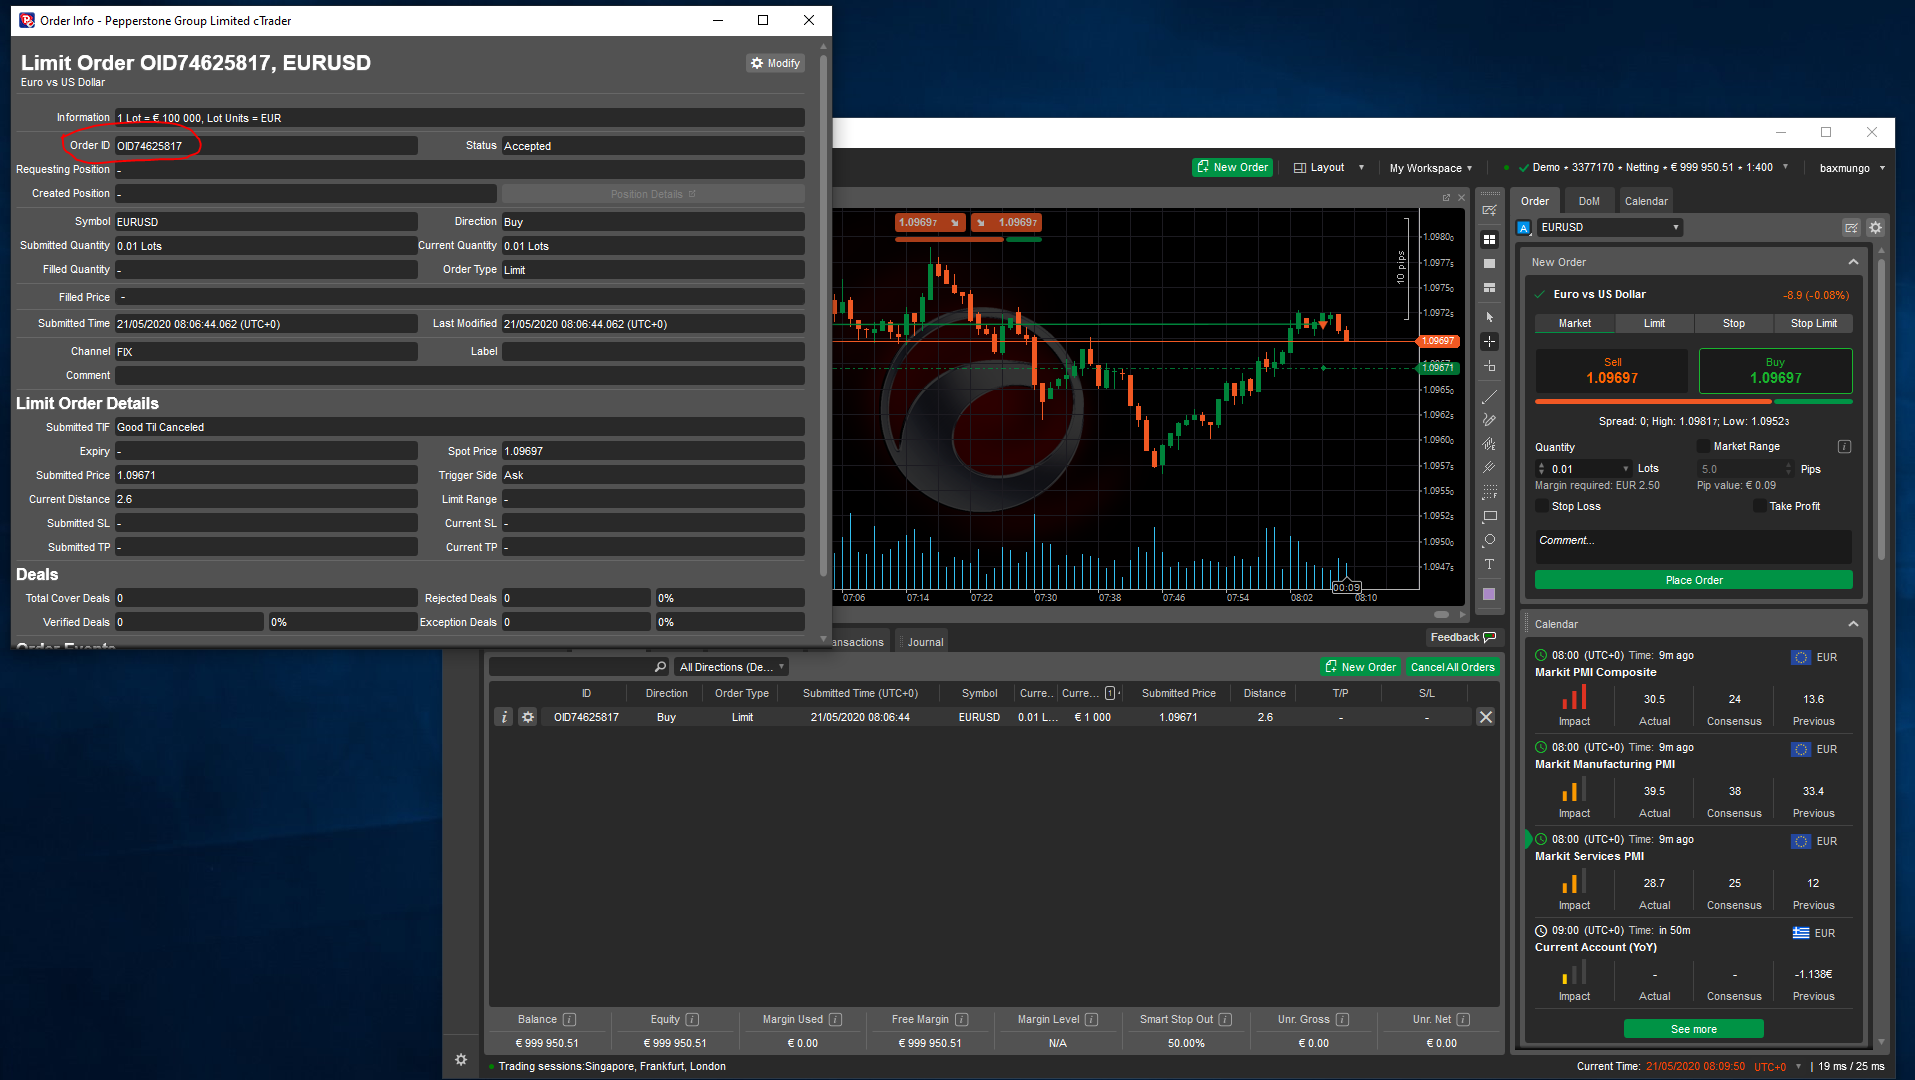The width and height of the screenshot is (1915, 1080).
Task: Click the orders search input field
Action: 570,667
